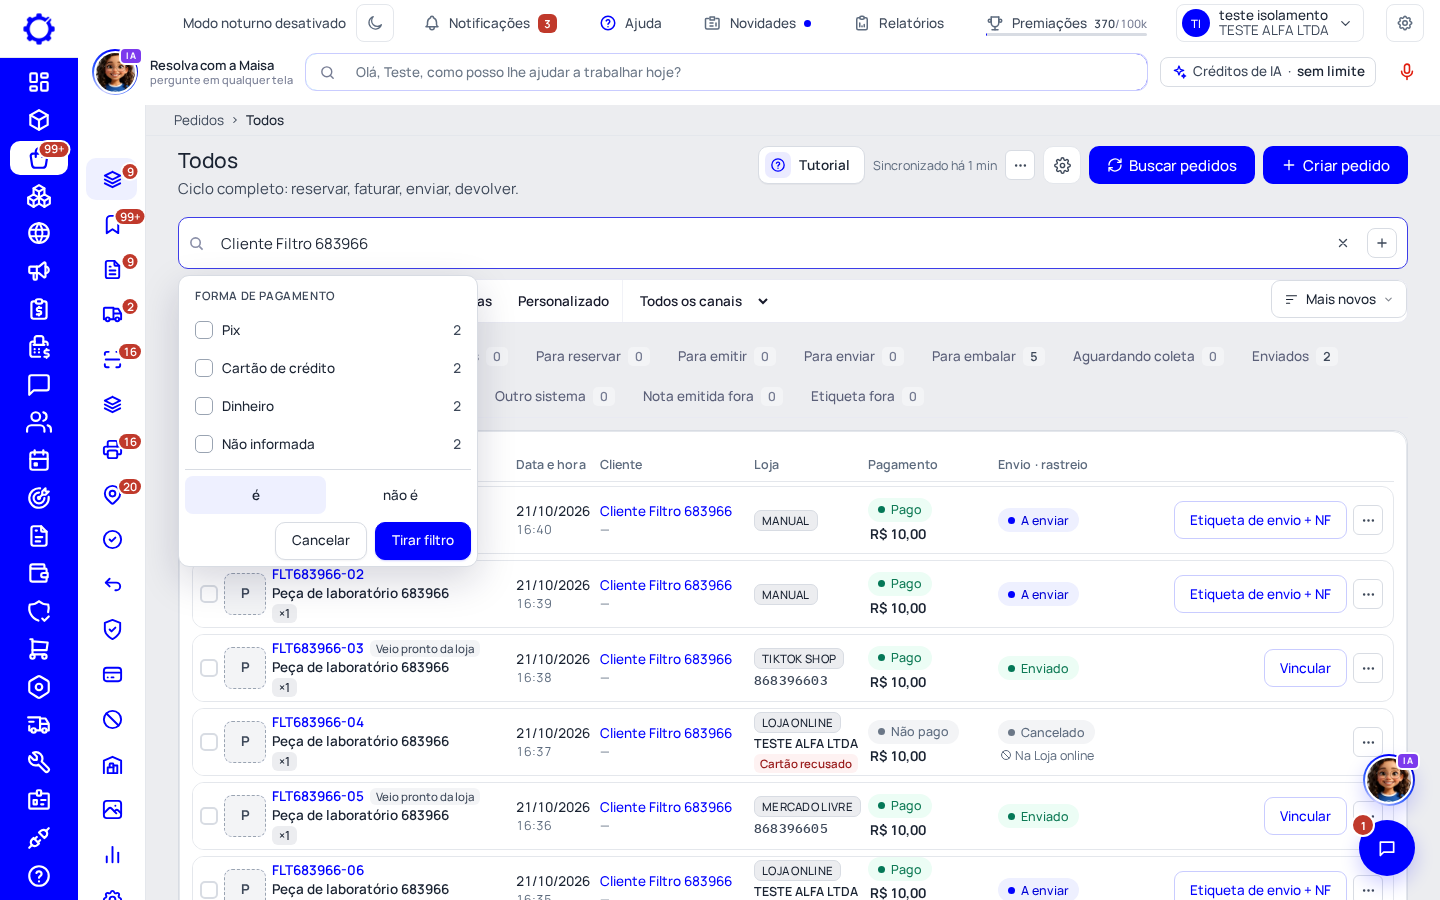Open the three-dots menu beside sync status
1440x900 pixels.
[1020, 165]
